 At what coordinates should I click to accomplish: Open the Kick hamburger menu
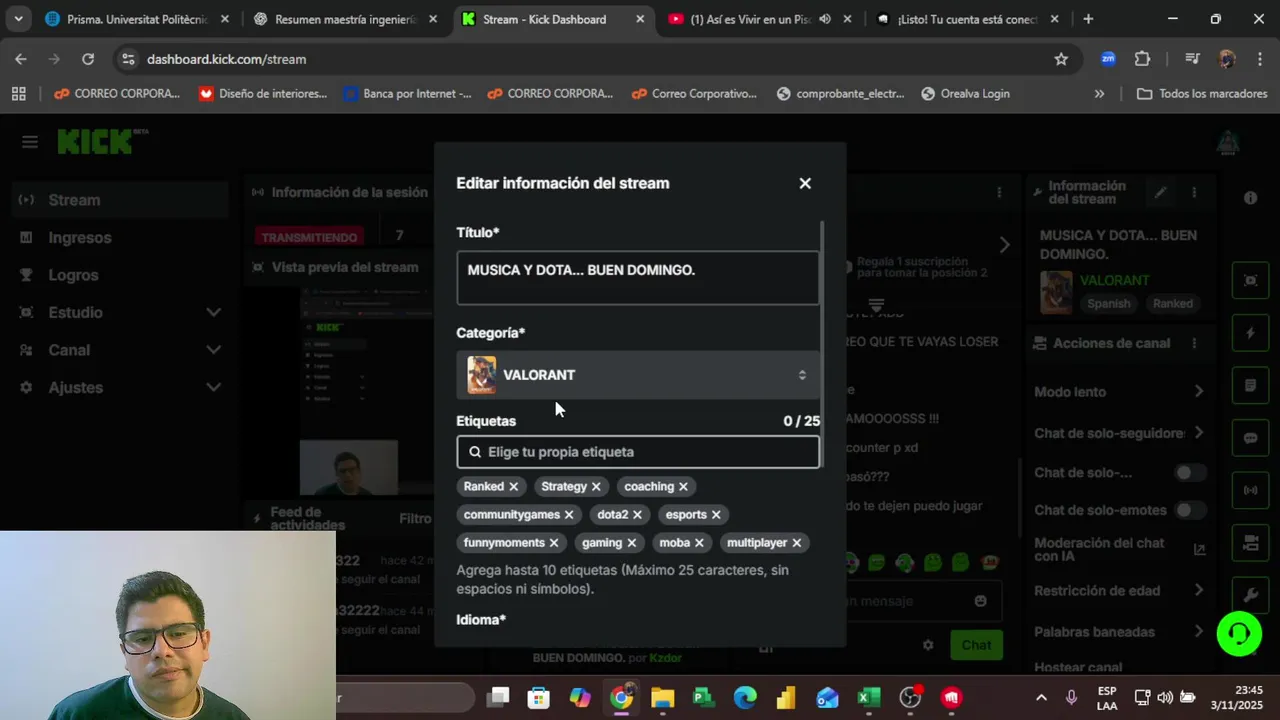(30, 142)
